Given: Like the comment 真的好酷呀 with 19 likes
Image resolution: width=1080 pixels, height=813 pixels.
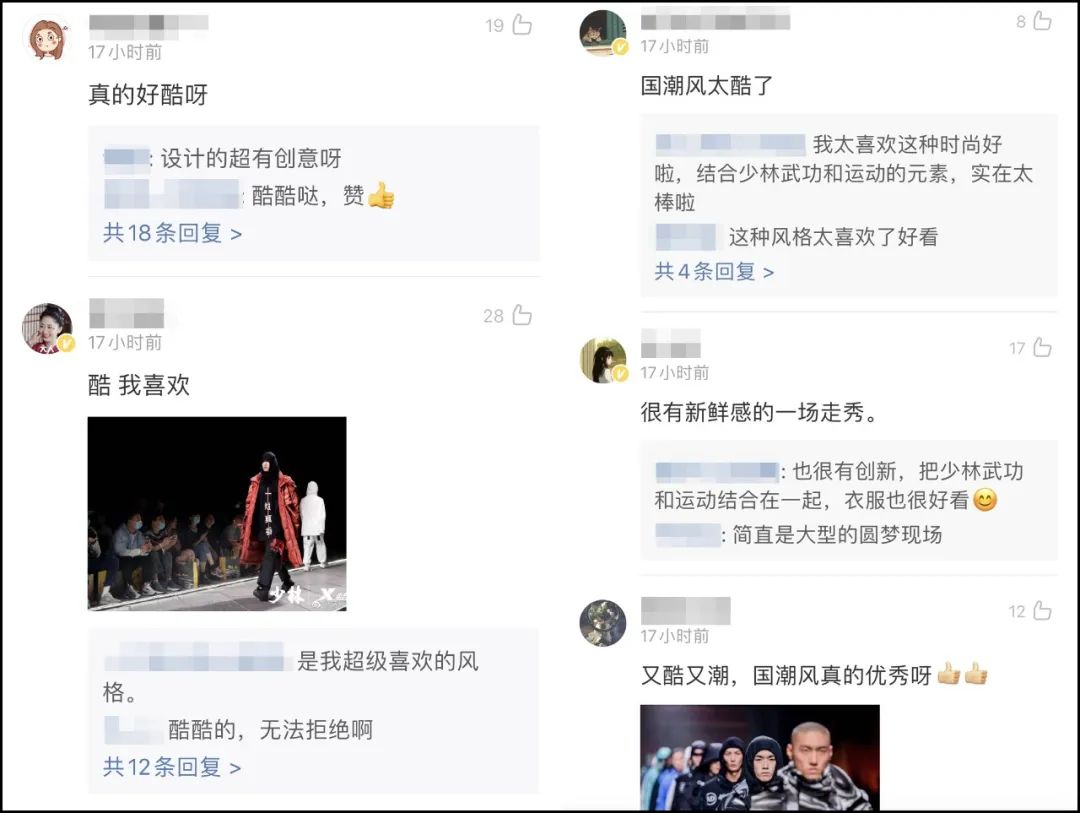Looking at the screenshot, I should [x=522, y=25].
